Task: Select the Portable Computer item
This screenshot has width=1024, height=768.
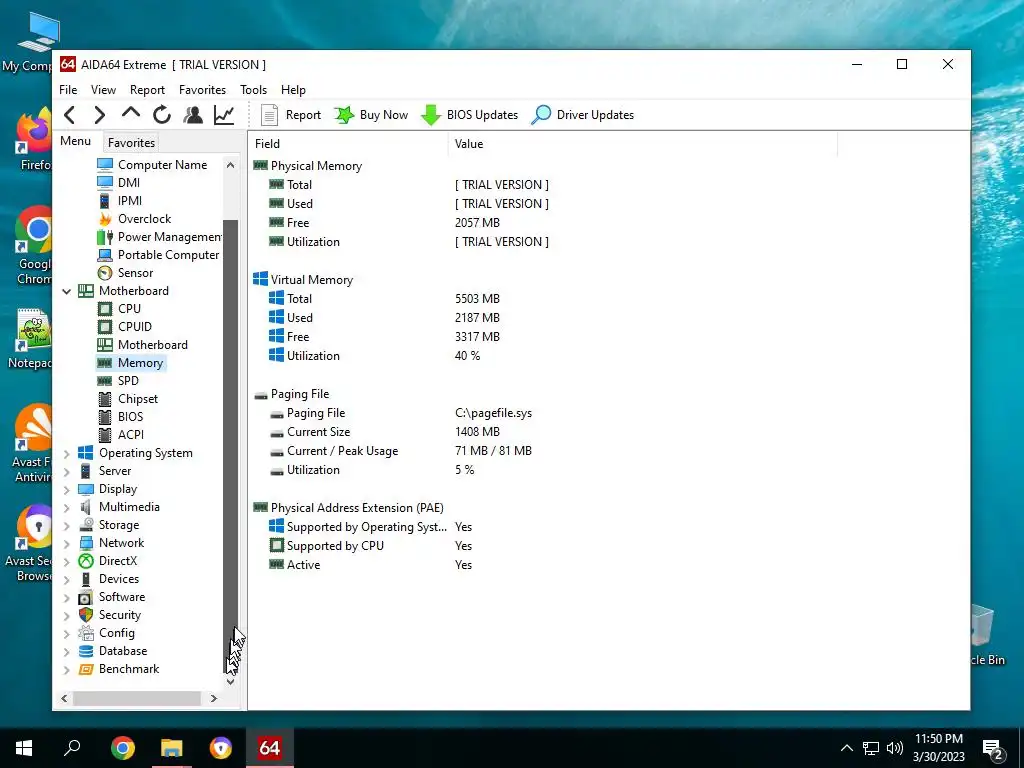Action: click(158, 255)
